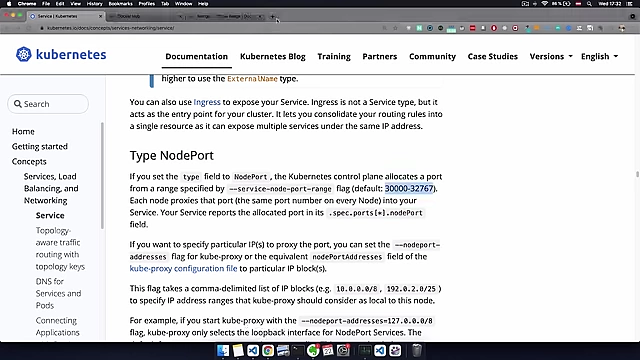This screenshot has height=360, width=640.
Task: Click the site lock icon in address bar
Action: (42, 28)
